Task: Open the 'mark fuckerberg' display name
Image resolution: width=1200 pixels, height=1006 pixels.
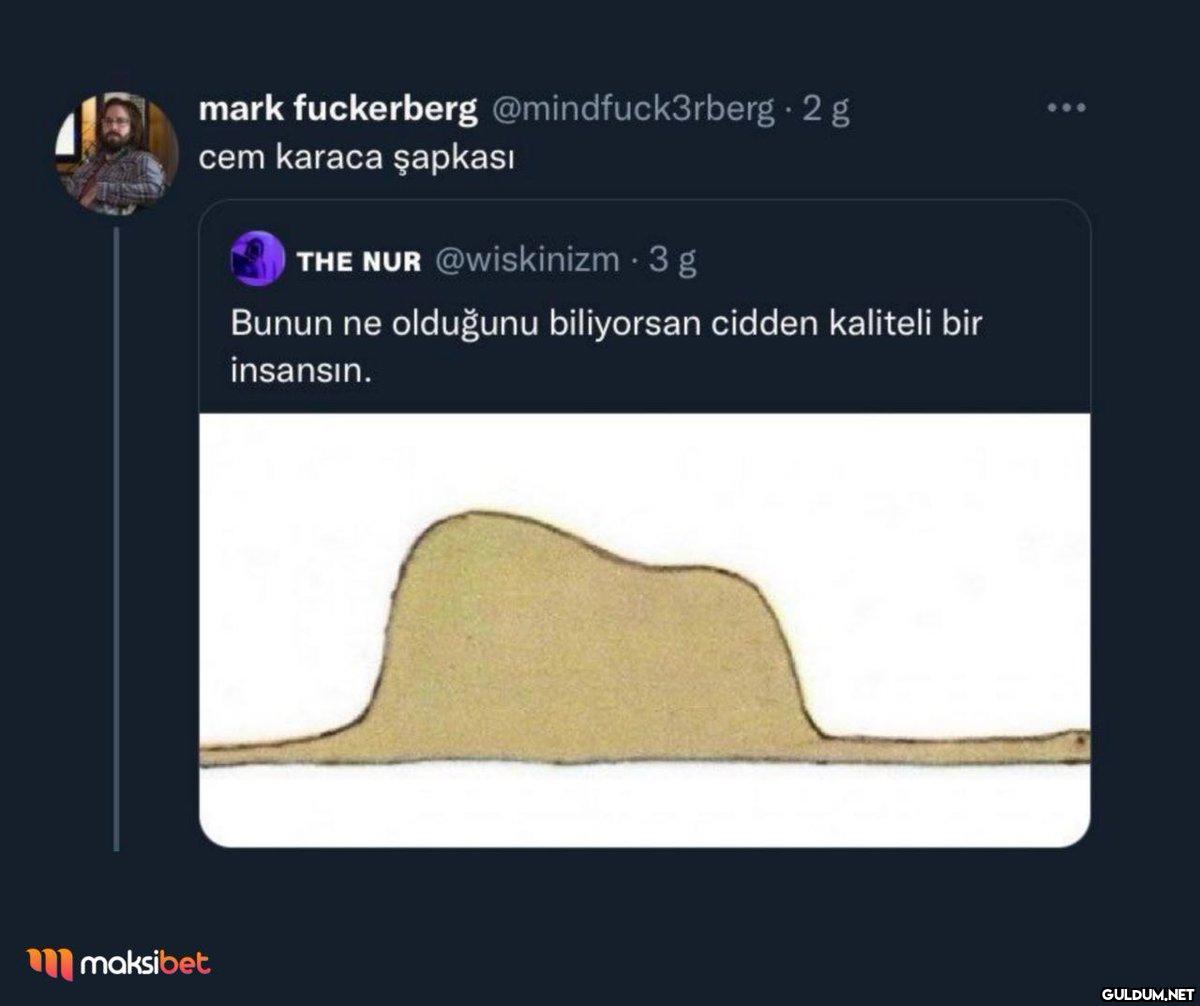Action: tap(338, 110)
